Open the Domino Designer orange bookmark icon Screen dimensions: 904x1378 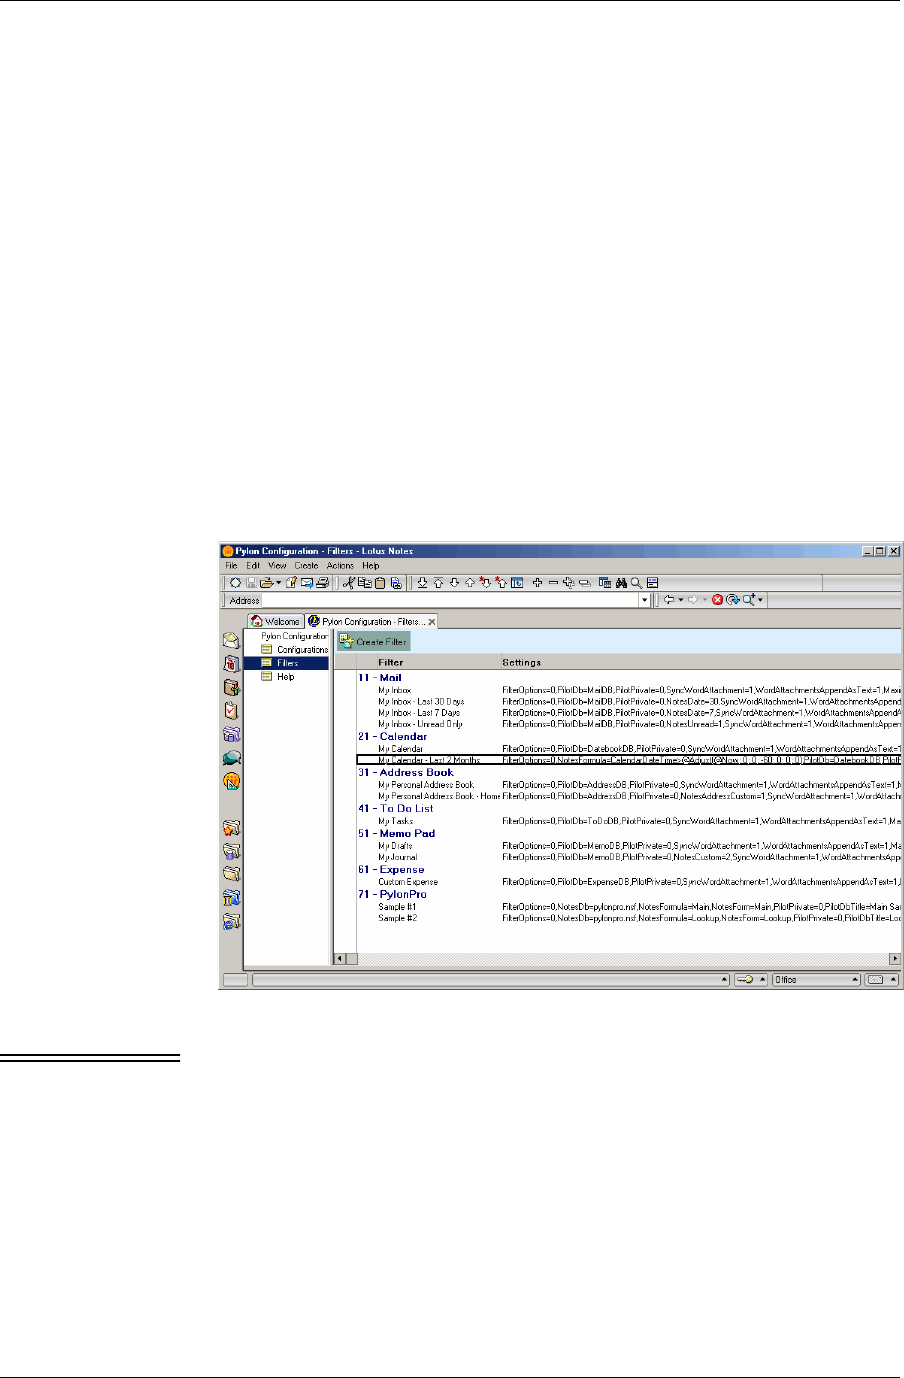[231, 781]
